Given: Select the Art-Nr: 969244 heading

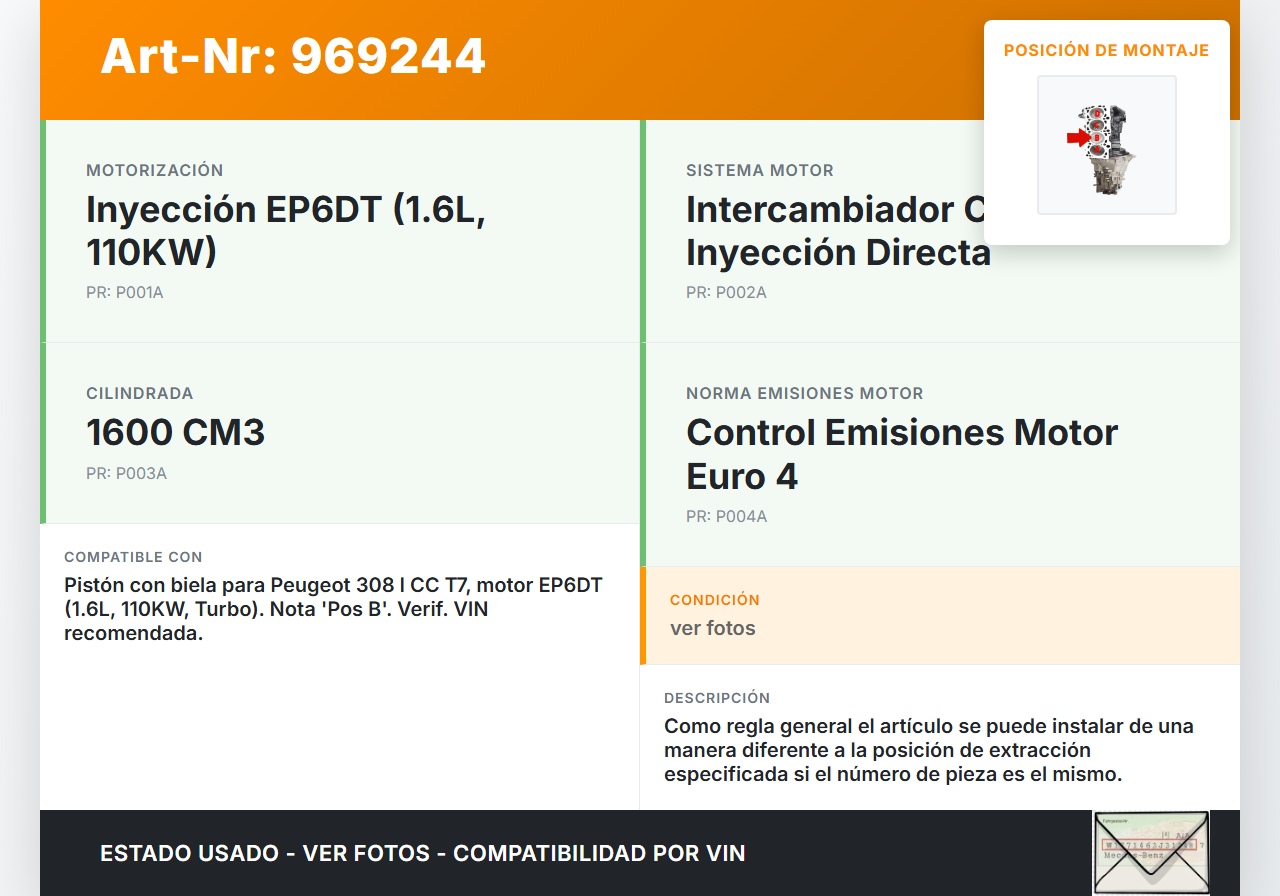Looking at the screenshot, I should 293,56.
